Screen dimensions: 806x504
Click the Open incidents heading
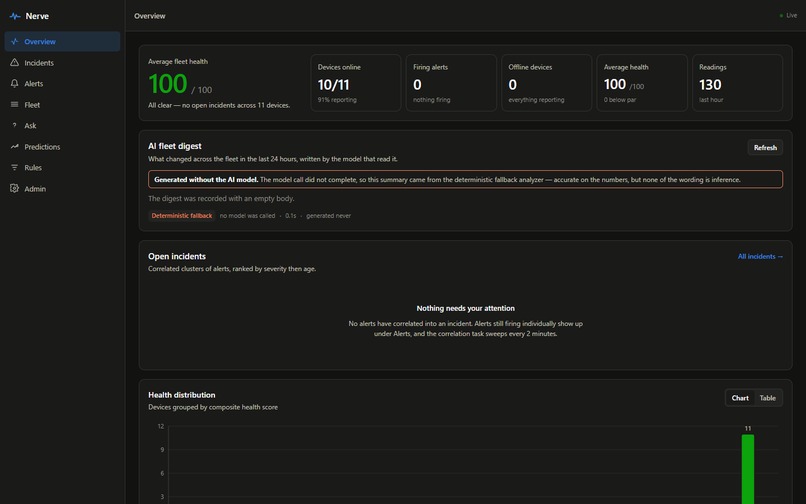[x=177, y=256]
